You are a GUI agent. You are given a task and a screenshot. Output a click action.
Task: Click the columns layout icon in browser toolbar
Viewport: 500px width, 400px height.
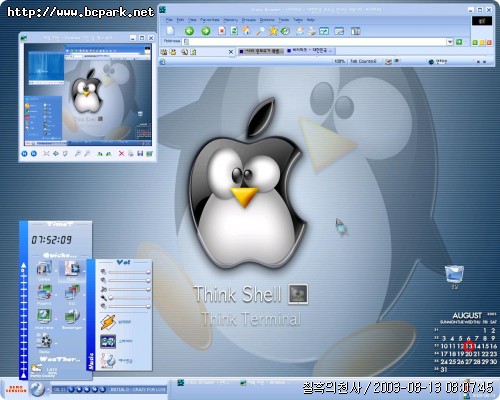click(356, 31)
